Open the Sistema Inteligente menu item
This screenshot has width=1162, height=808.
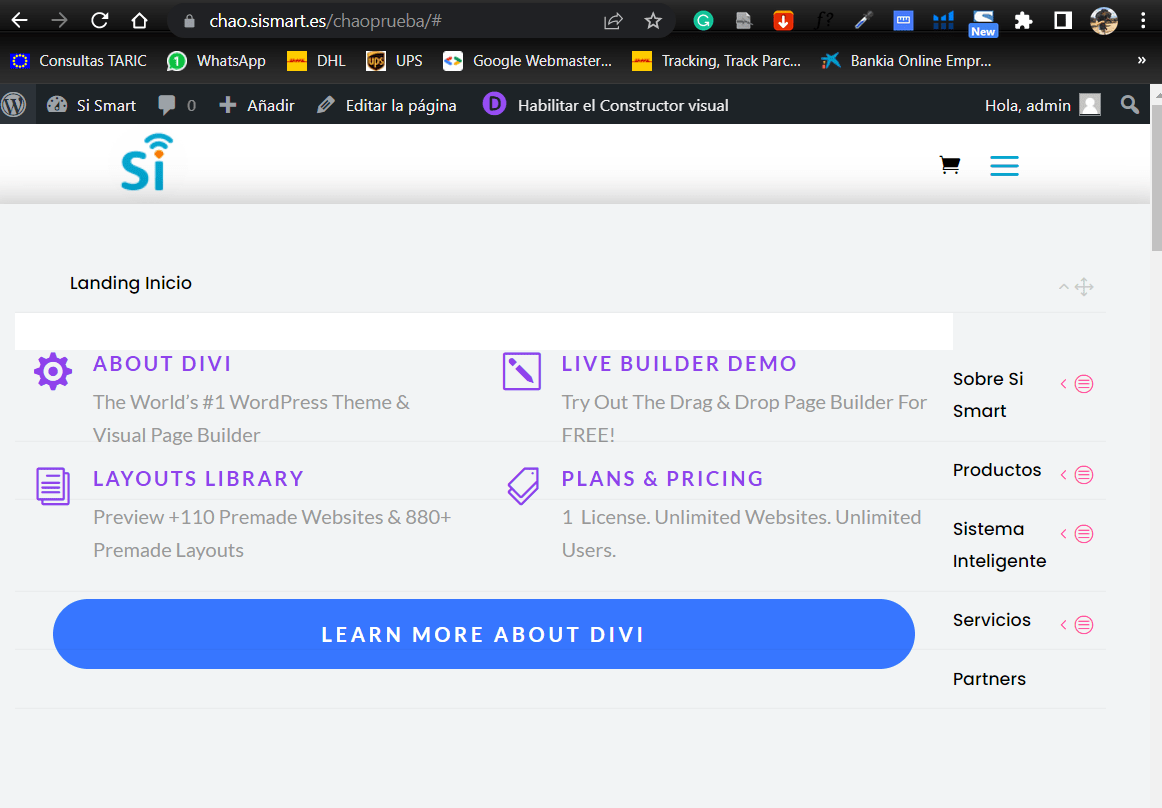(x=999, y=545)
